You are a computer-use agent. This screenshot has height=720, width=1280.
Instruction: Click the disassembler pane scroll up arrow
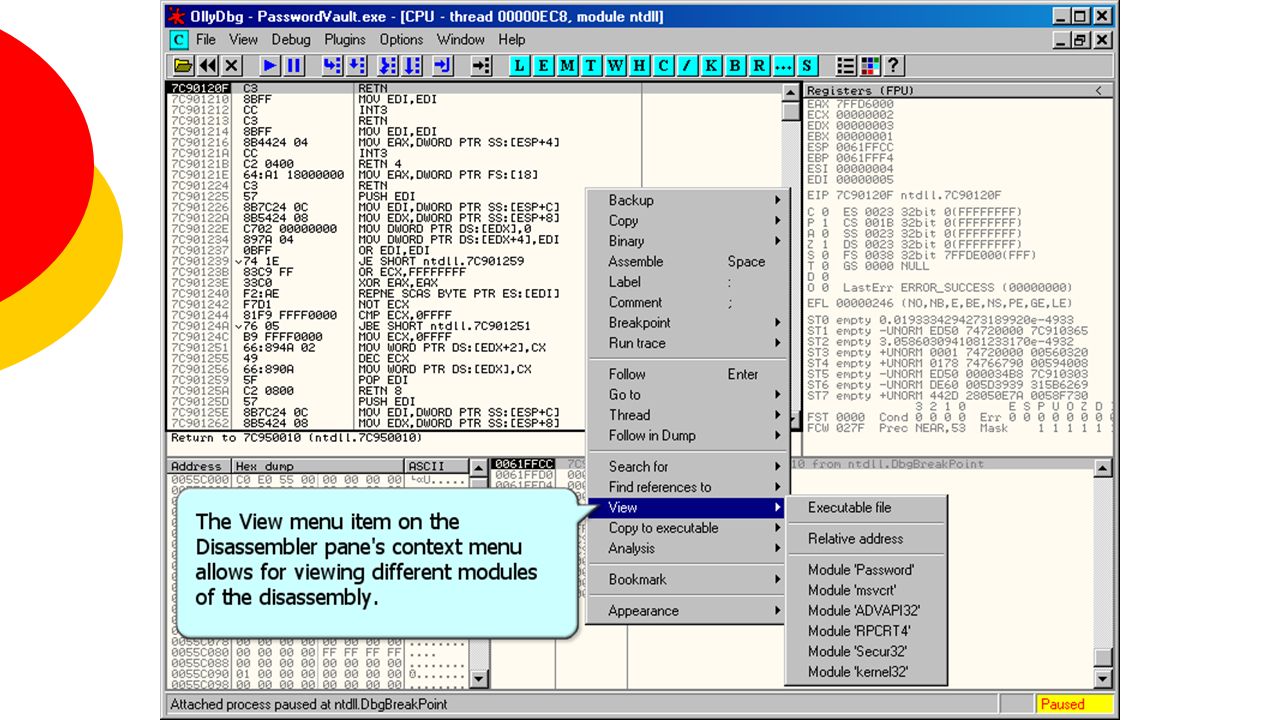click(x=790, y=92)
